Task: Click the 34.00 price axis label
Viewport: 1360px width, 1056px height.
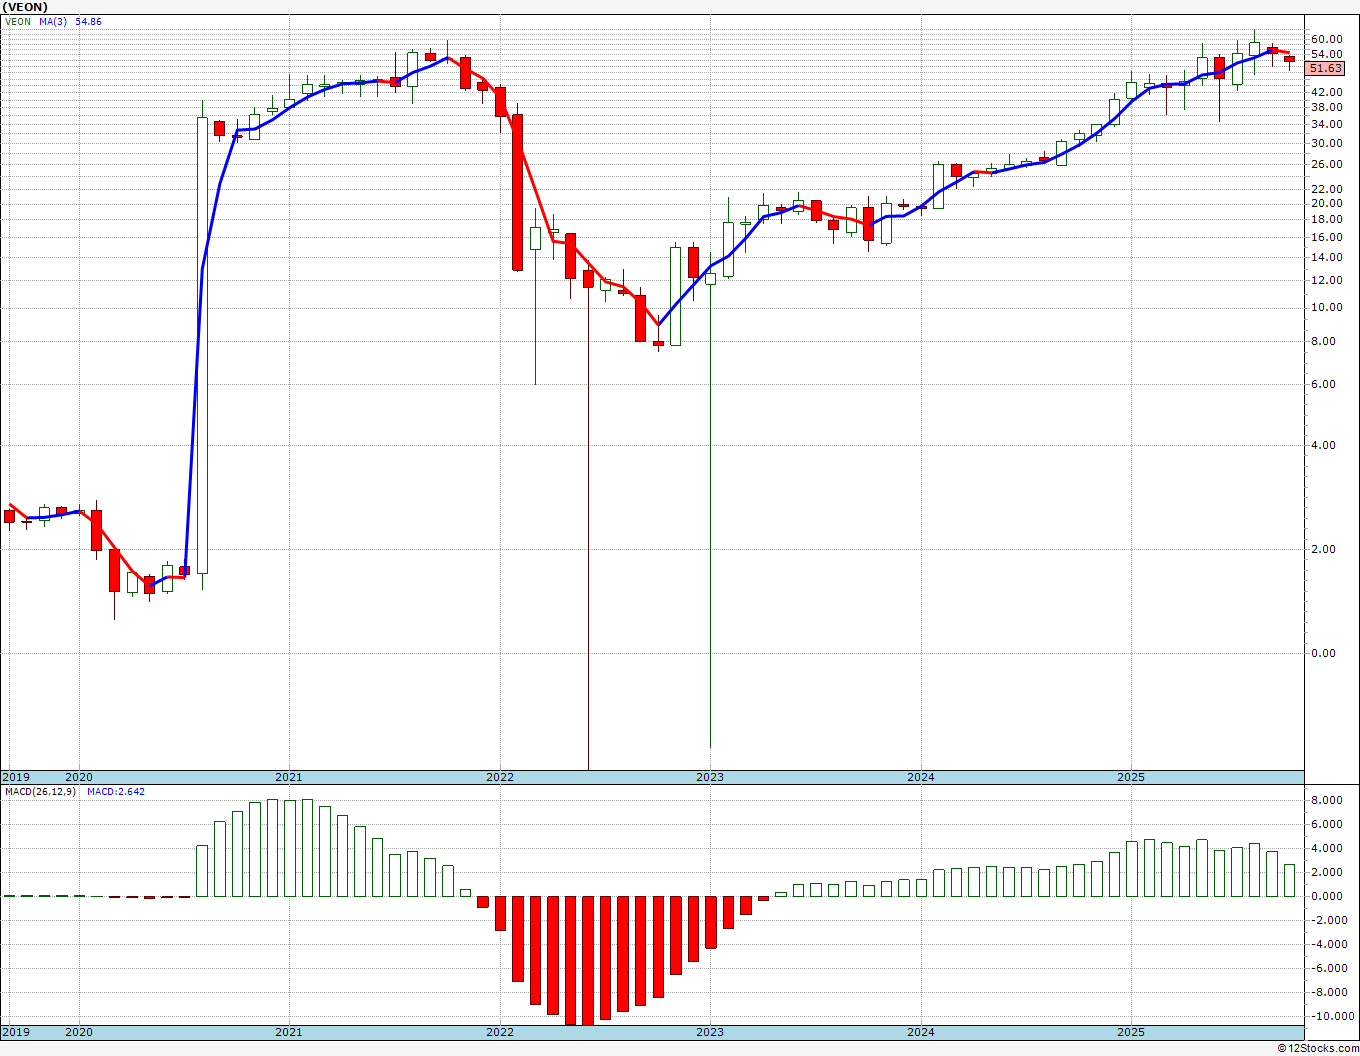Action: tap(1327, 124)
